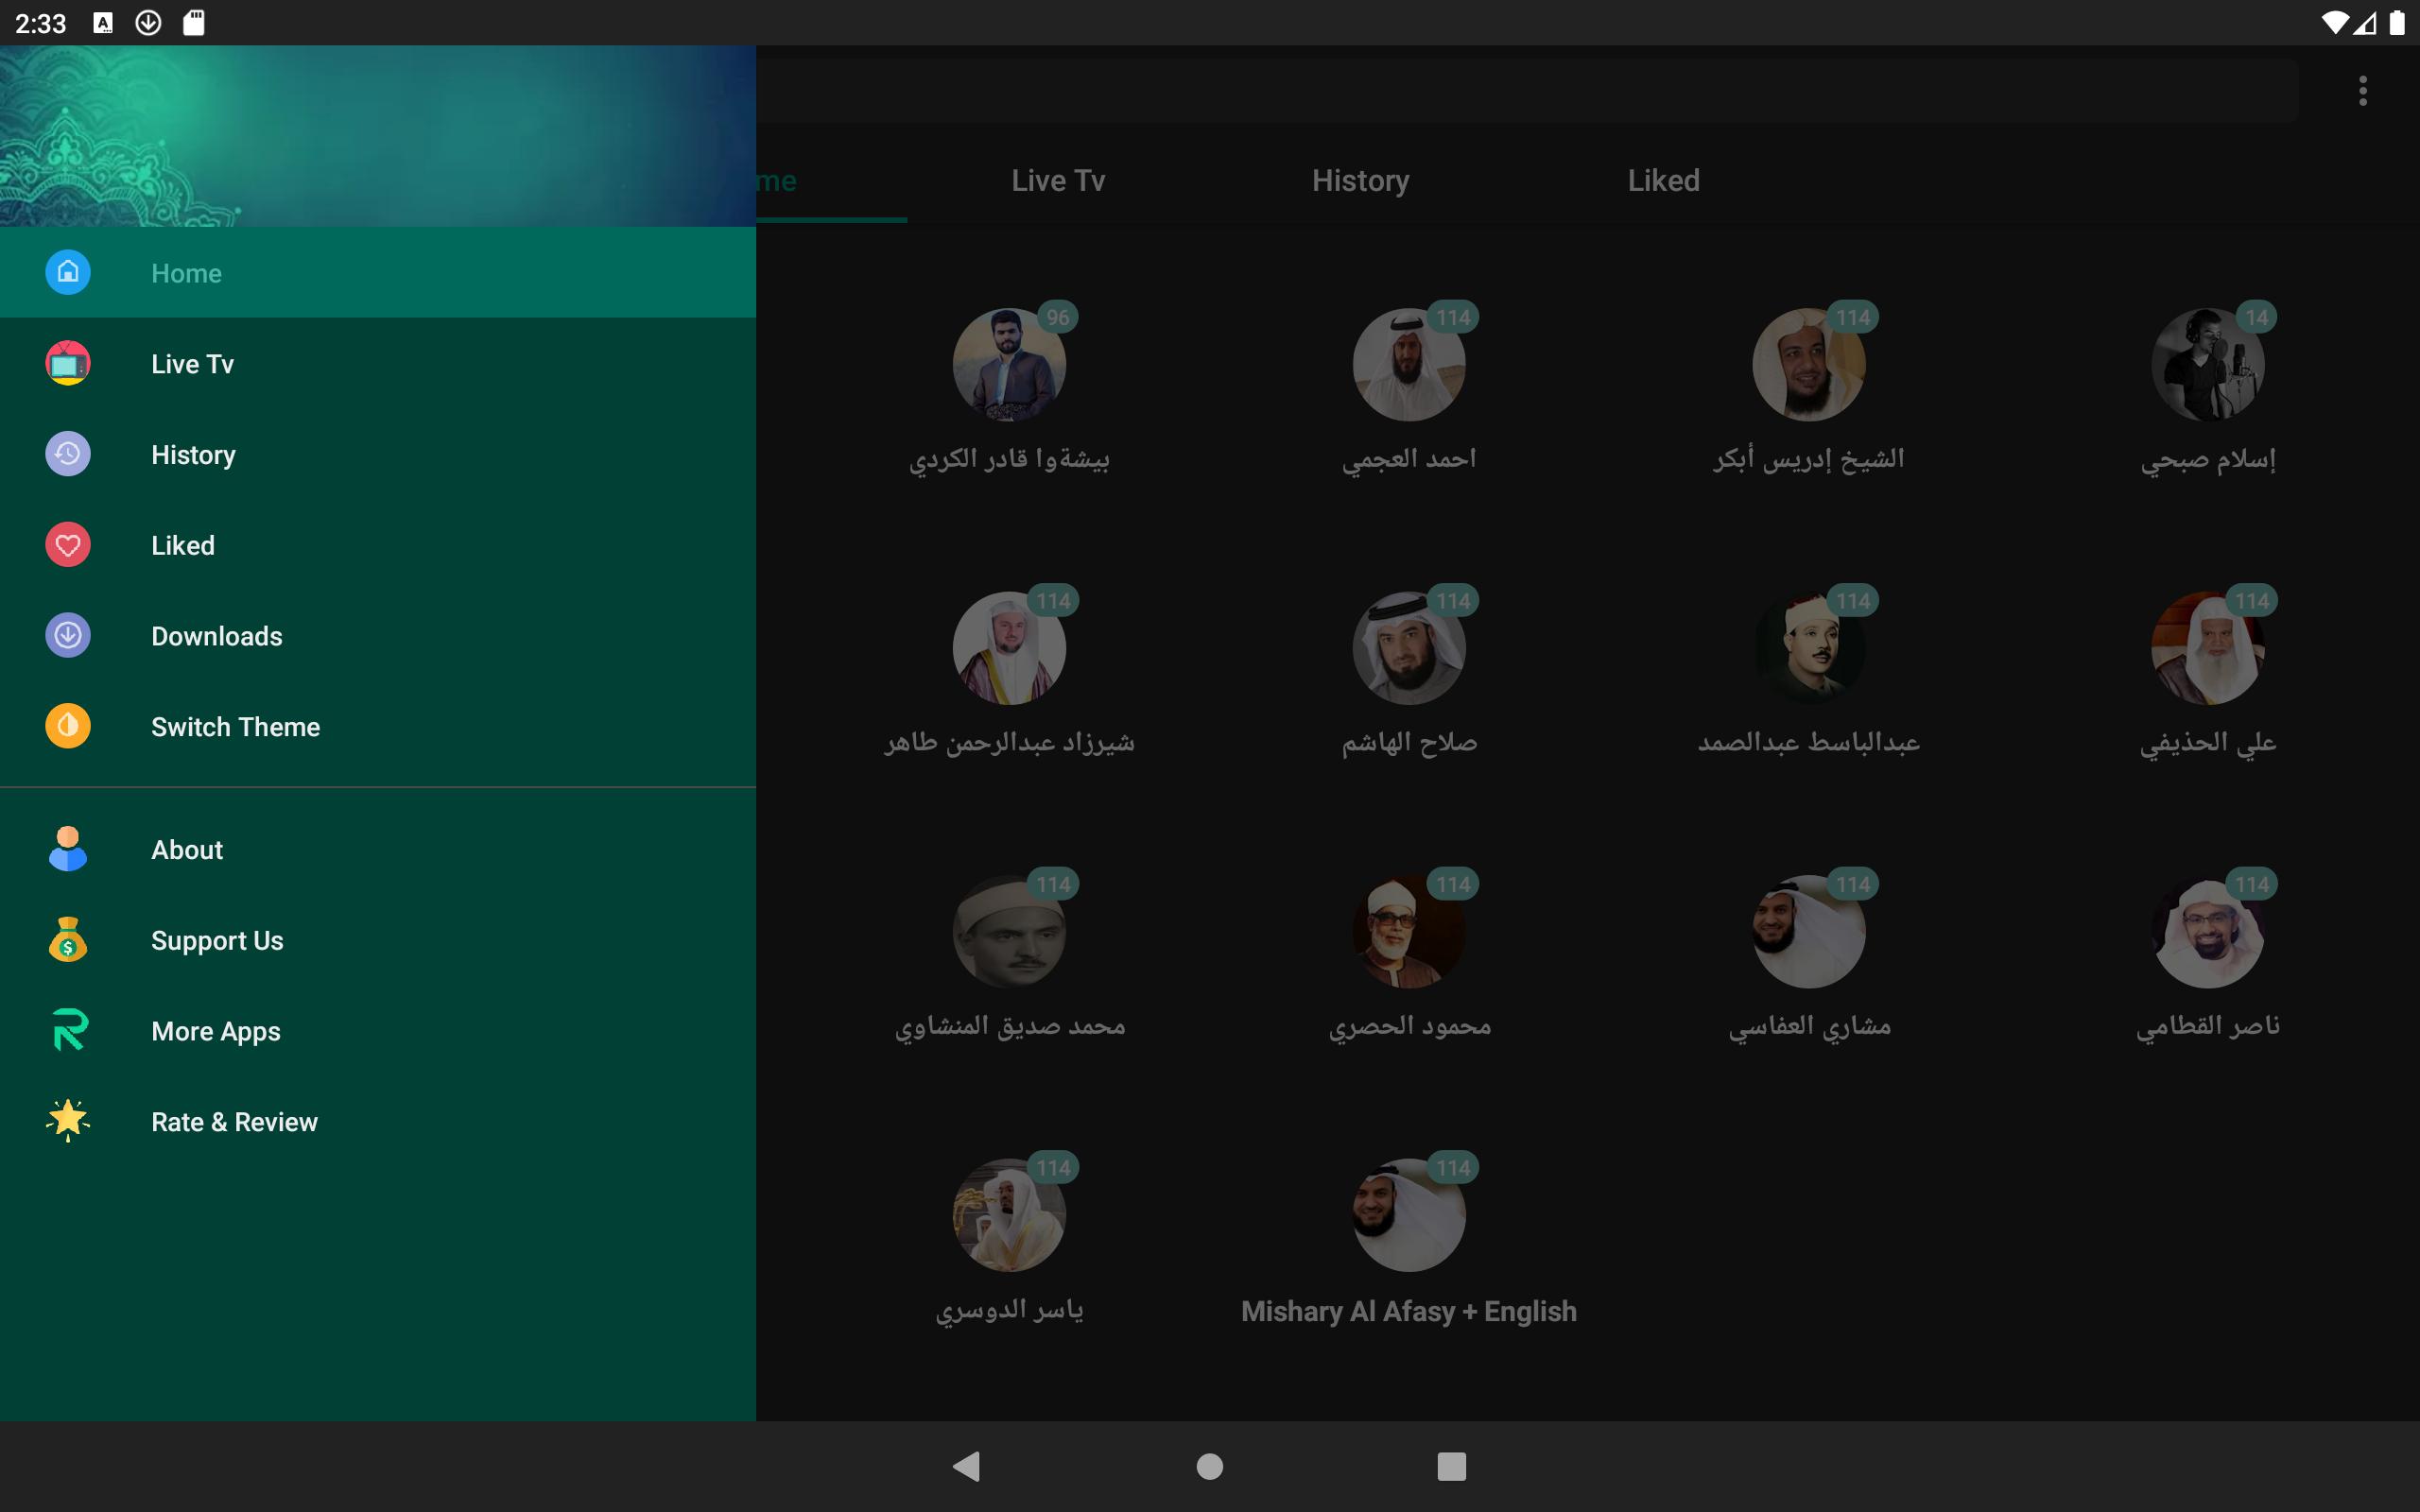Image resolution: width=2420 pixels, height=1512 pixels.
Task: Choose Switch Theme in the drawer
Action: pyautogui.click(x=378, y=726)
